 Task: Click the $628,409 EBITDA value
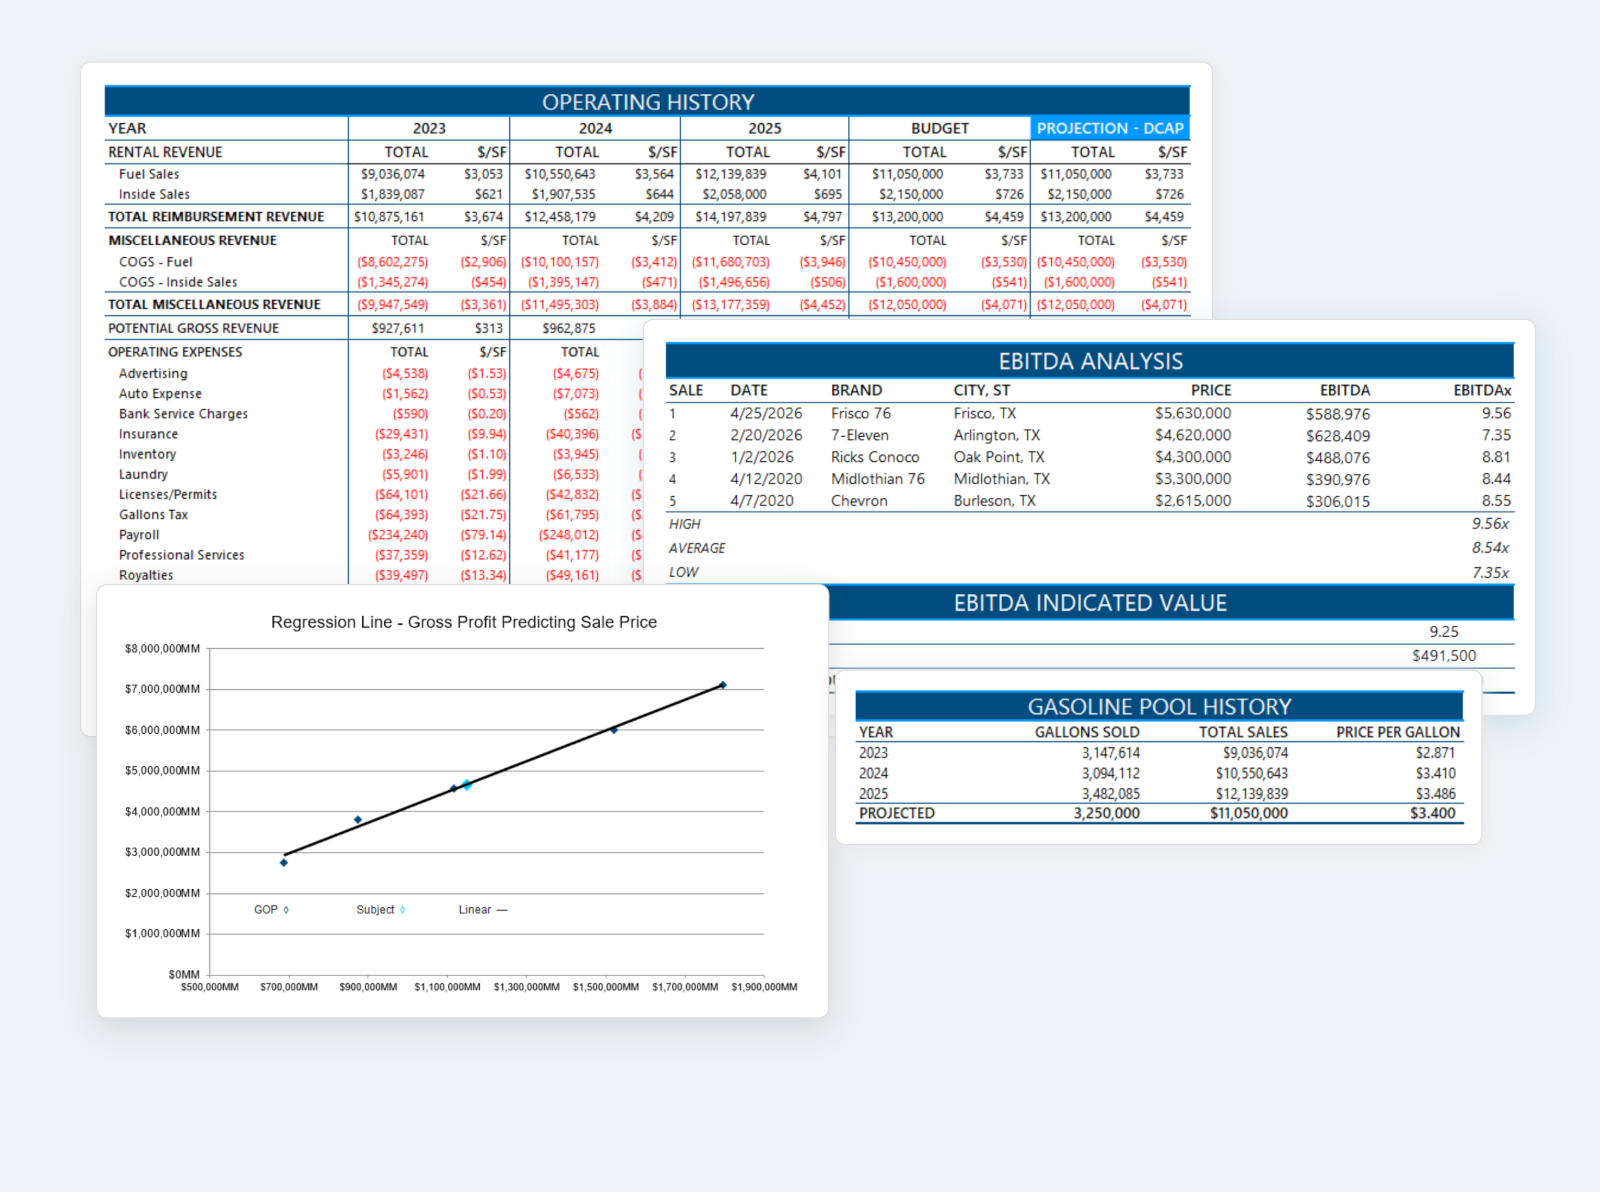pyautogui.click(x=1338, y=436)
